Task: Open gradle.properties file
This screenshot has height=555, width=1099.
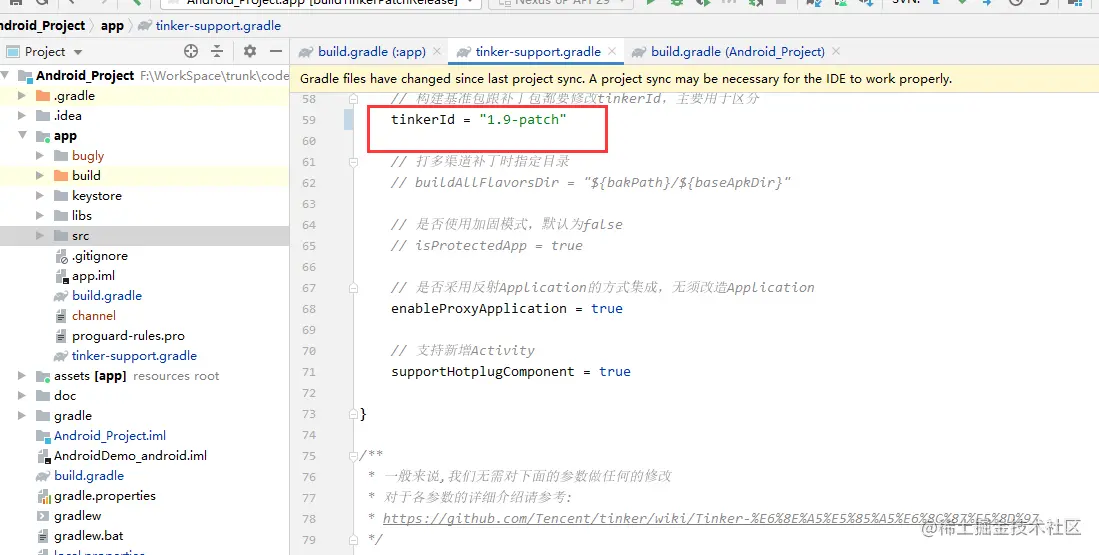Action: coord(105,495)
